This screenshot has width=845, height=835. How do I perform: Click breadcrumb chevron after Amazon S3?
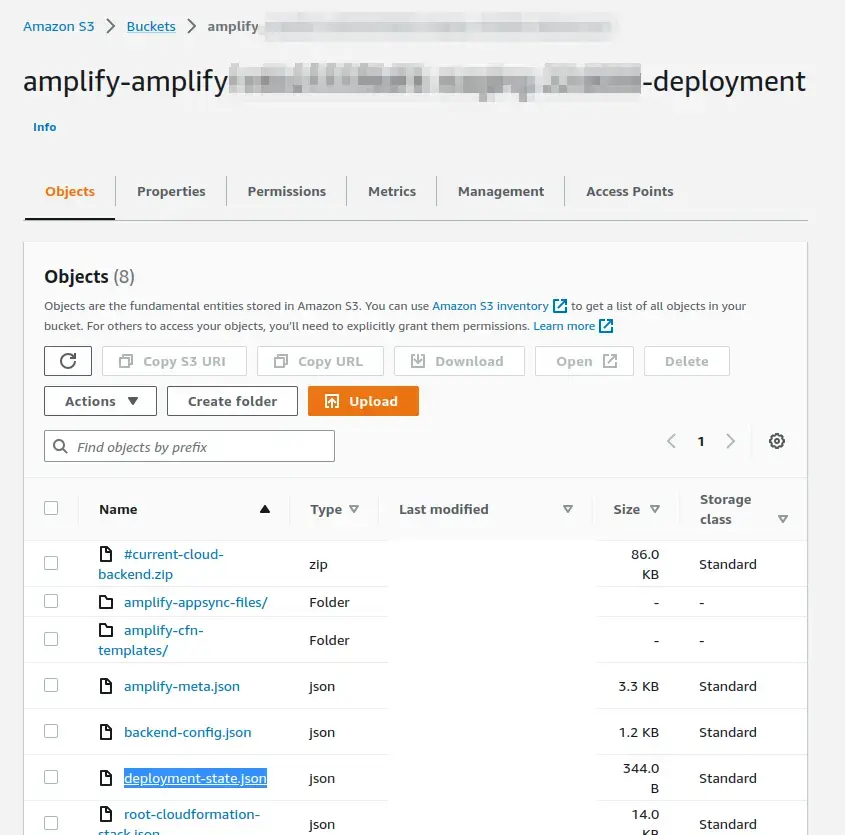(110, 26)
